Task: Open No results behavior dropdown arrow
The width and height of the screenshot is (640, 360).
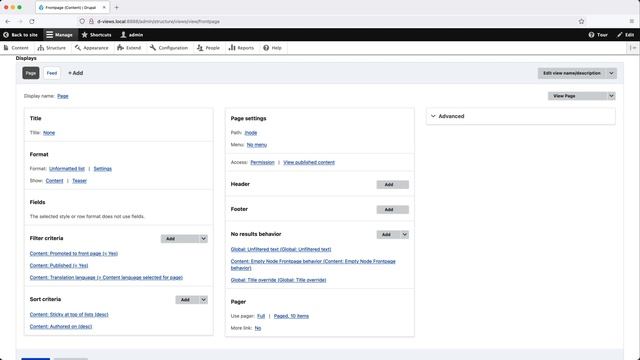Action: tap(404, 235)
